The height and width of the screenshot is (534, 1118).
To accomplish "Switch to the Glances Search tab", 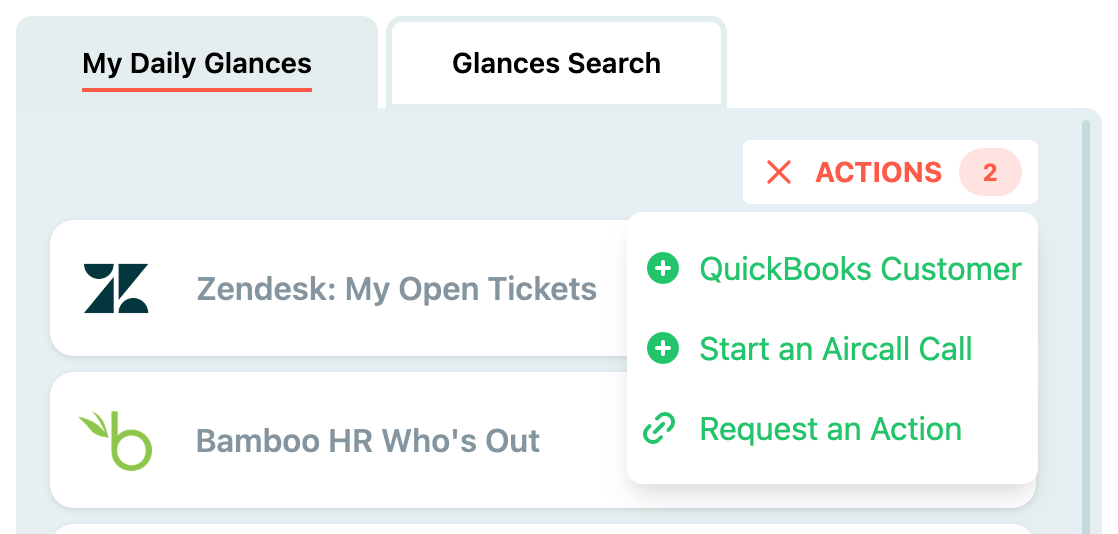I will click(x=556, y=63).
